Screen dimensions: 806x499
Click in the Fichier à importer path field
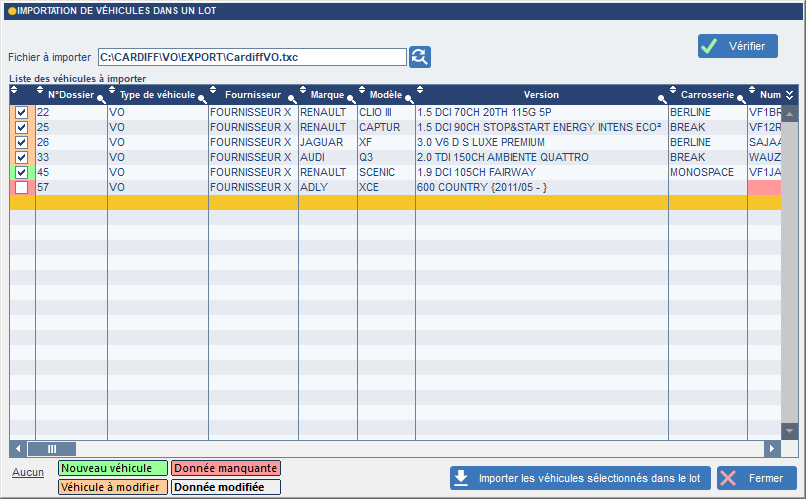252,57
